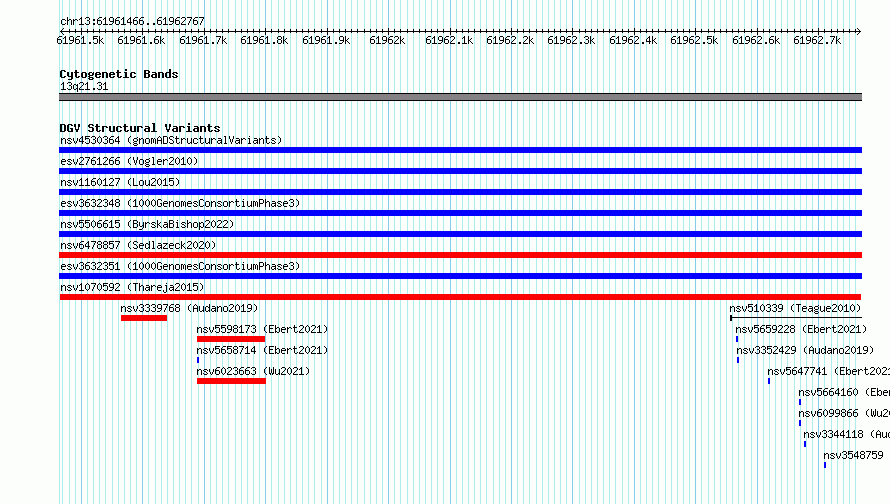The image size is (890, 504).
Task: Click the red bar under nsv6478857
Action: (460, 255)
